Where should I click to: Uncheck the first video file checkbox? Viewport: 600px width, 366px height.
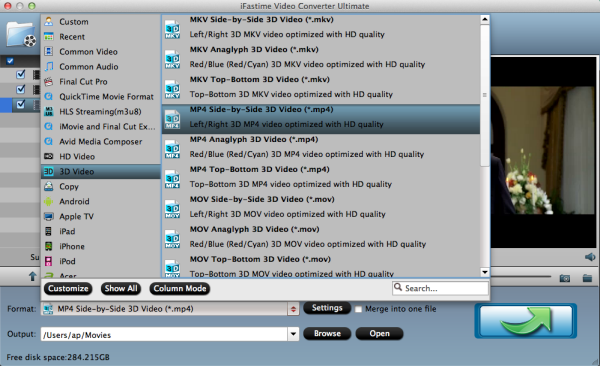click(x=21, y=74)
